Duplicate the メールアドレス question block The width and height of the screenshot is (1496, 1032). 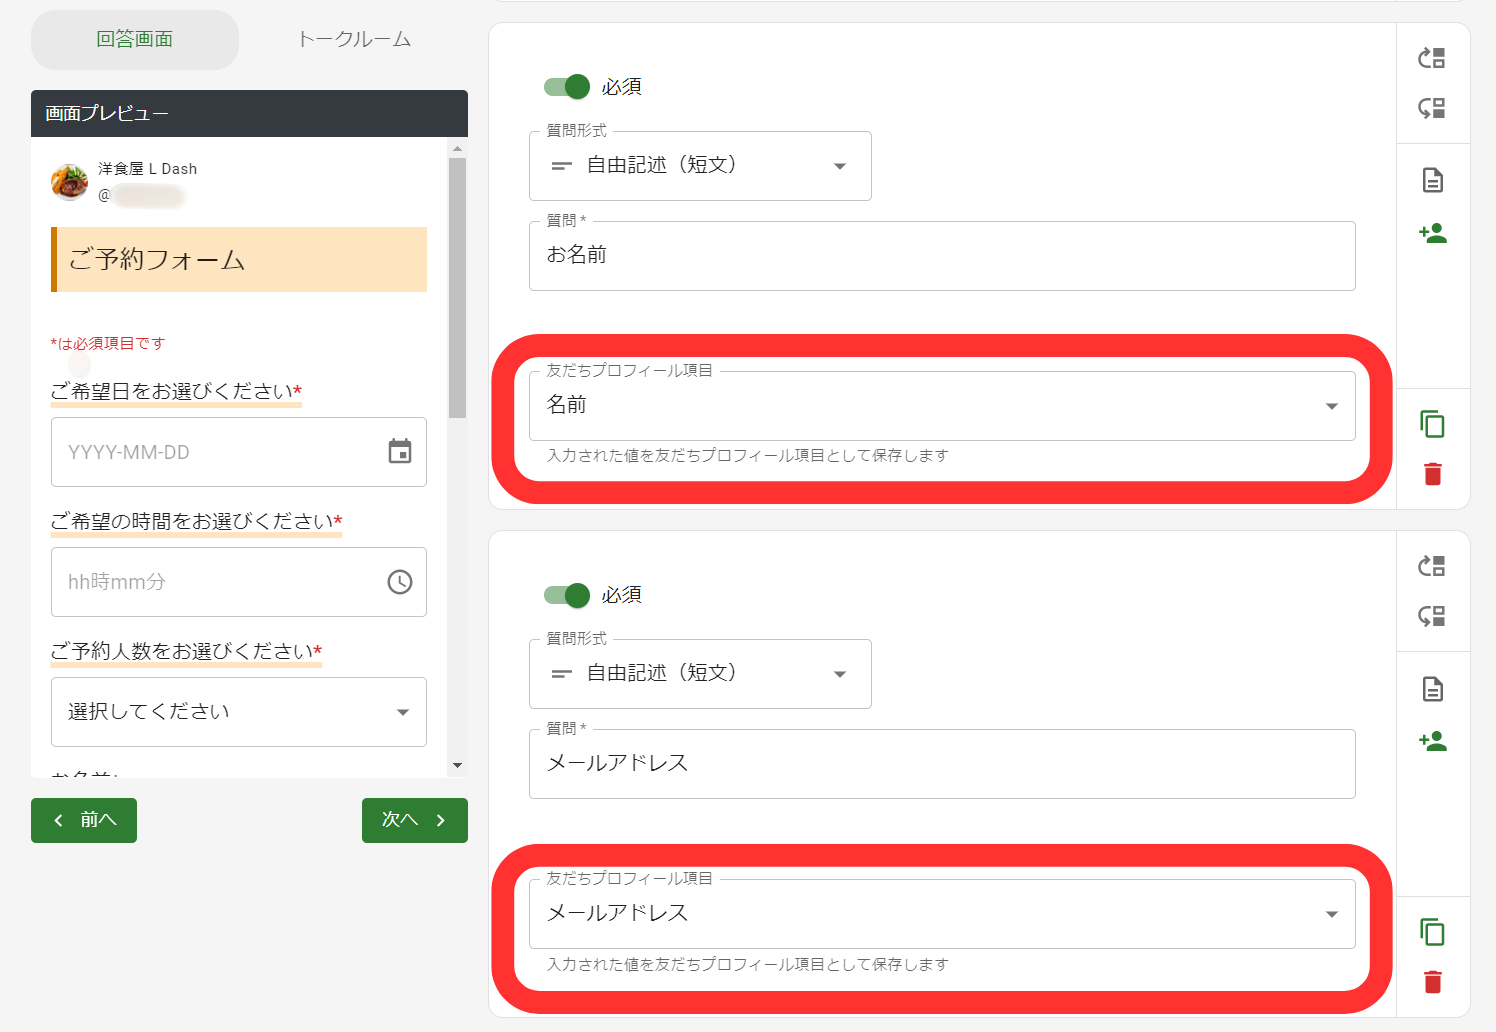1432,931
